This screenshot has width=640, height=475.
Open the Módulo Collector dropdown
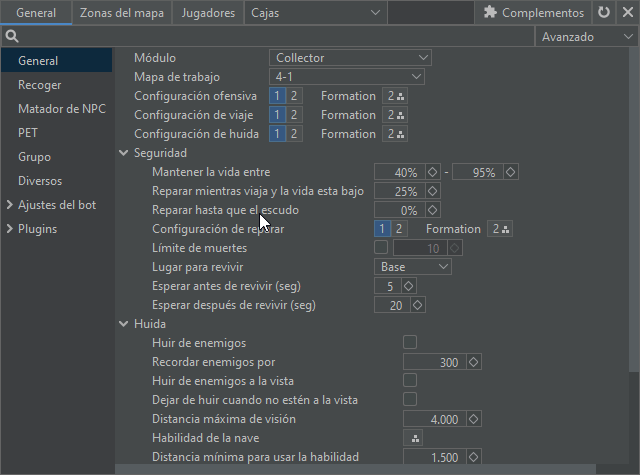[350, 58]
